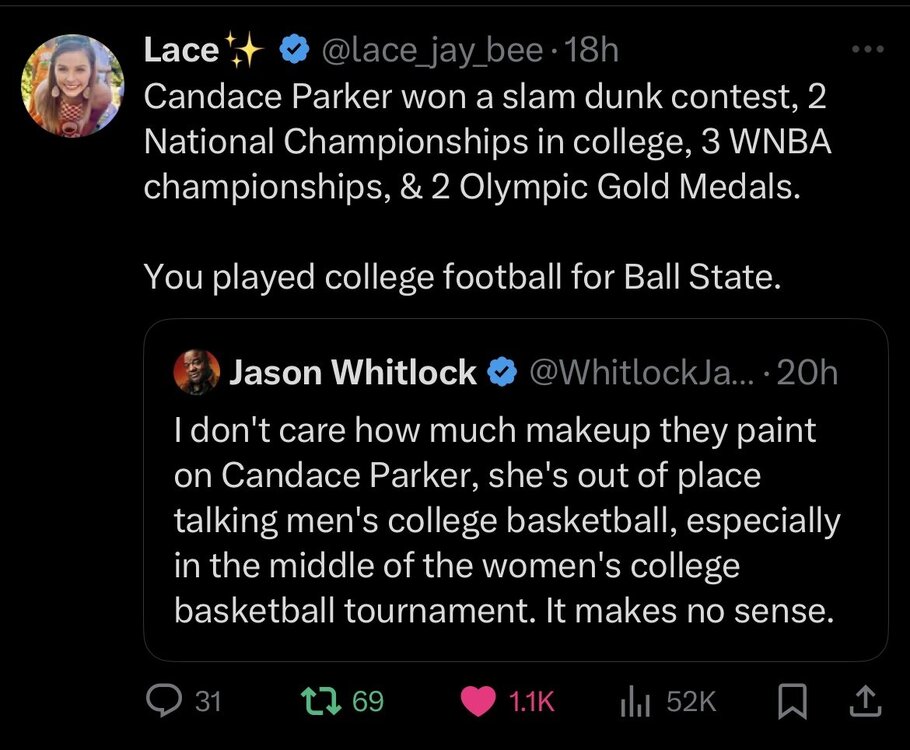Open the @lace_jay_bee handle
Viewport: 910px width, 750px height.
point(430,50)
